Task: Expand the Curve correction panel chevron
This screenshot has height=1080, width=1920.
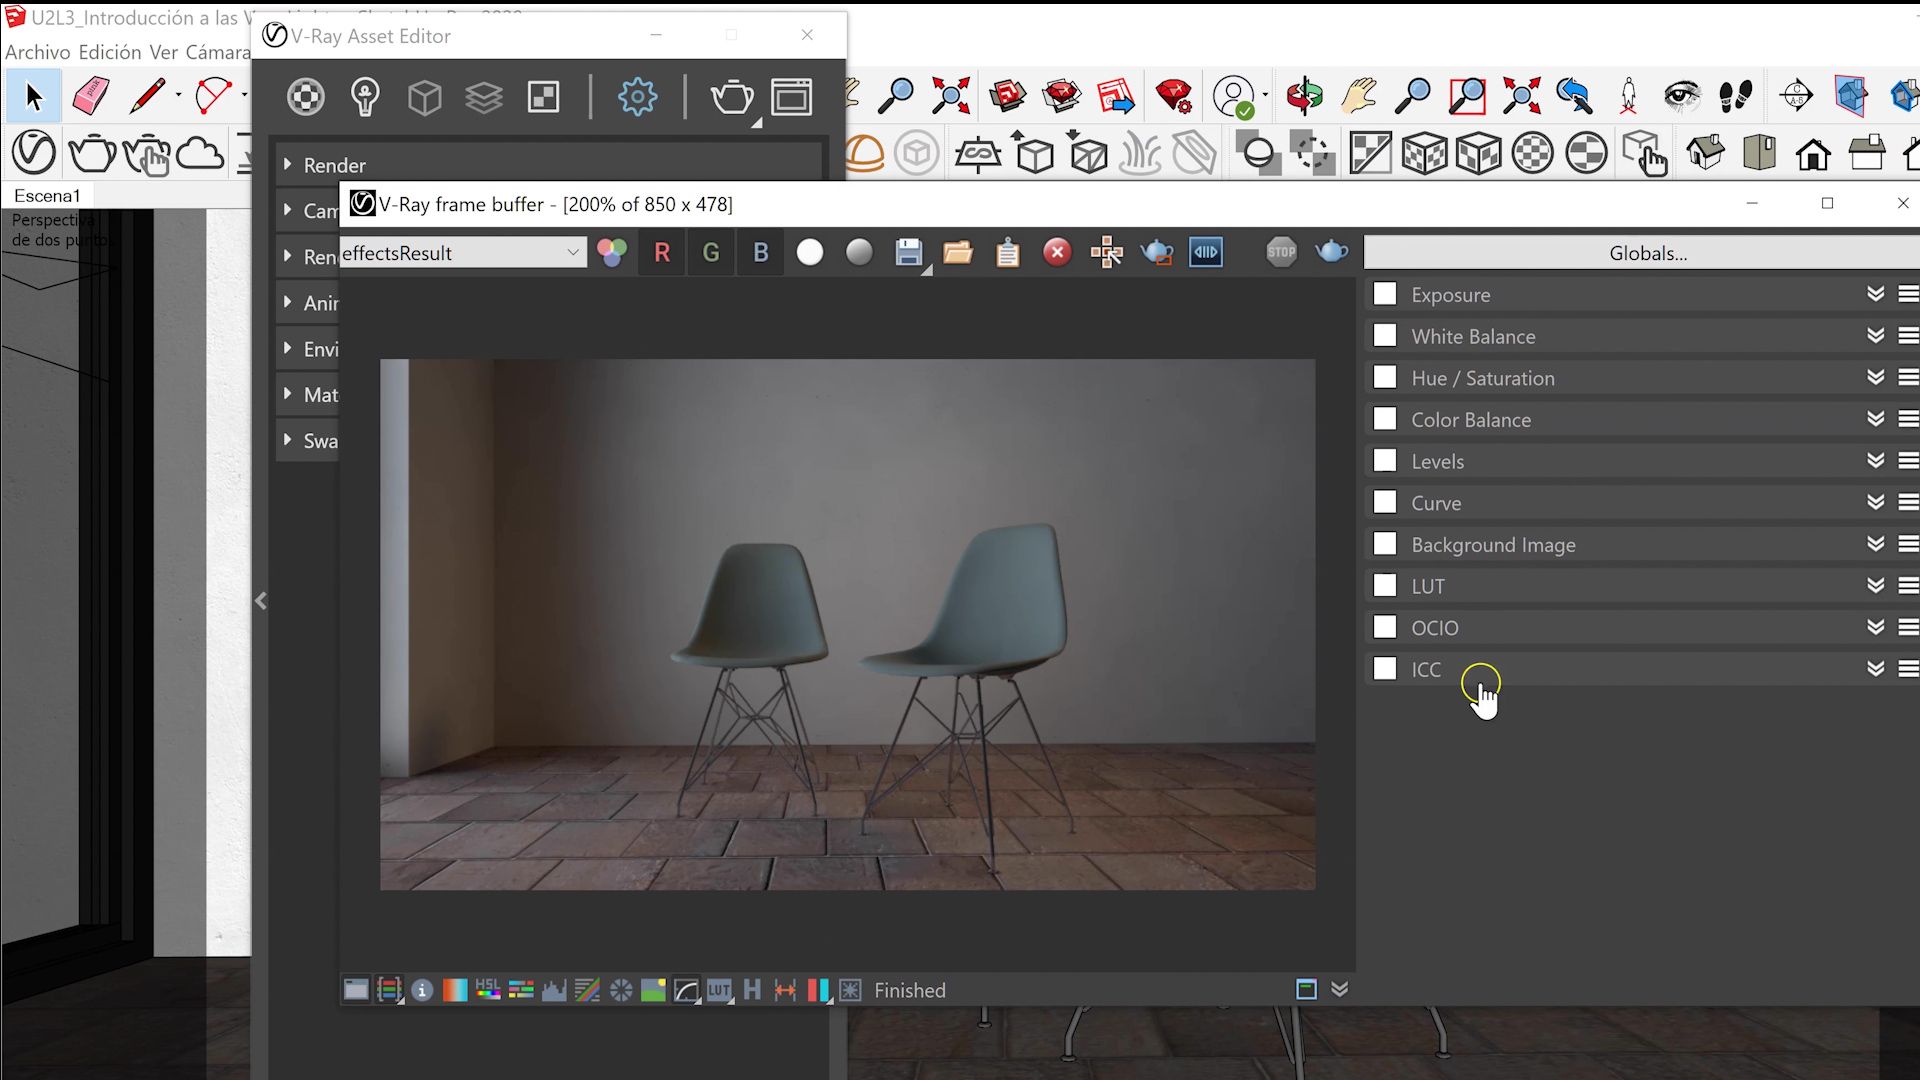Action: (x=1875, y=502)
